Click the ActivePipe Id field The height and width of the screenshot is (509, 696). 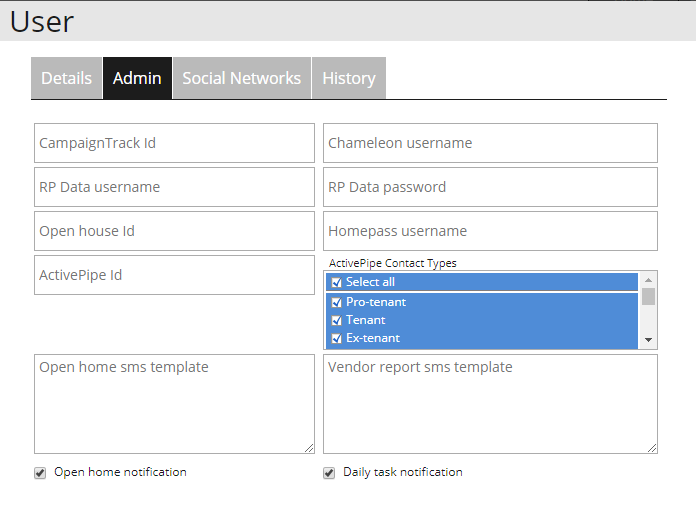(x=174, y=275)
